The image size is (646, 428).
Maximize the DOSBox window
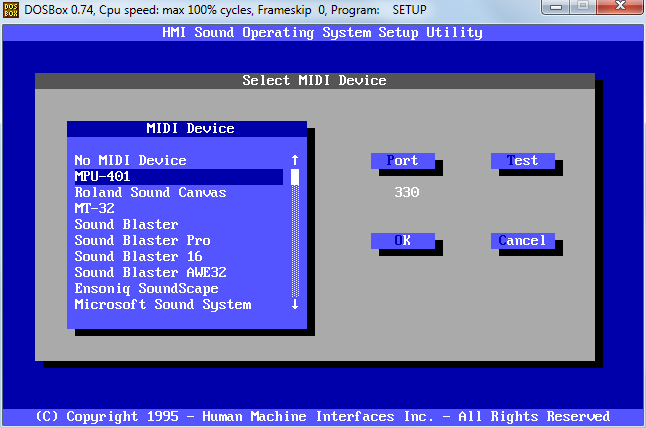click(583, 7)
